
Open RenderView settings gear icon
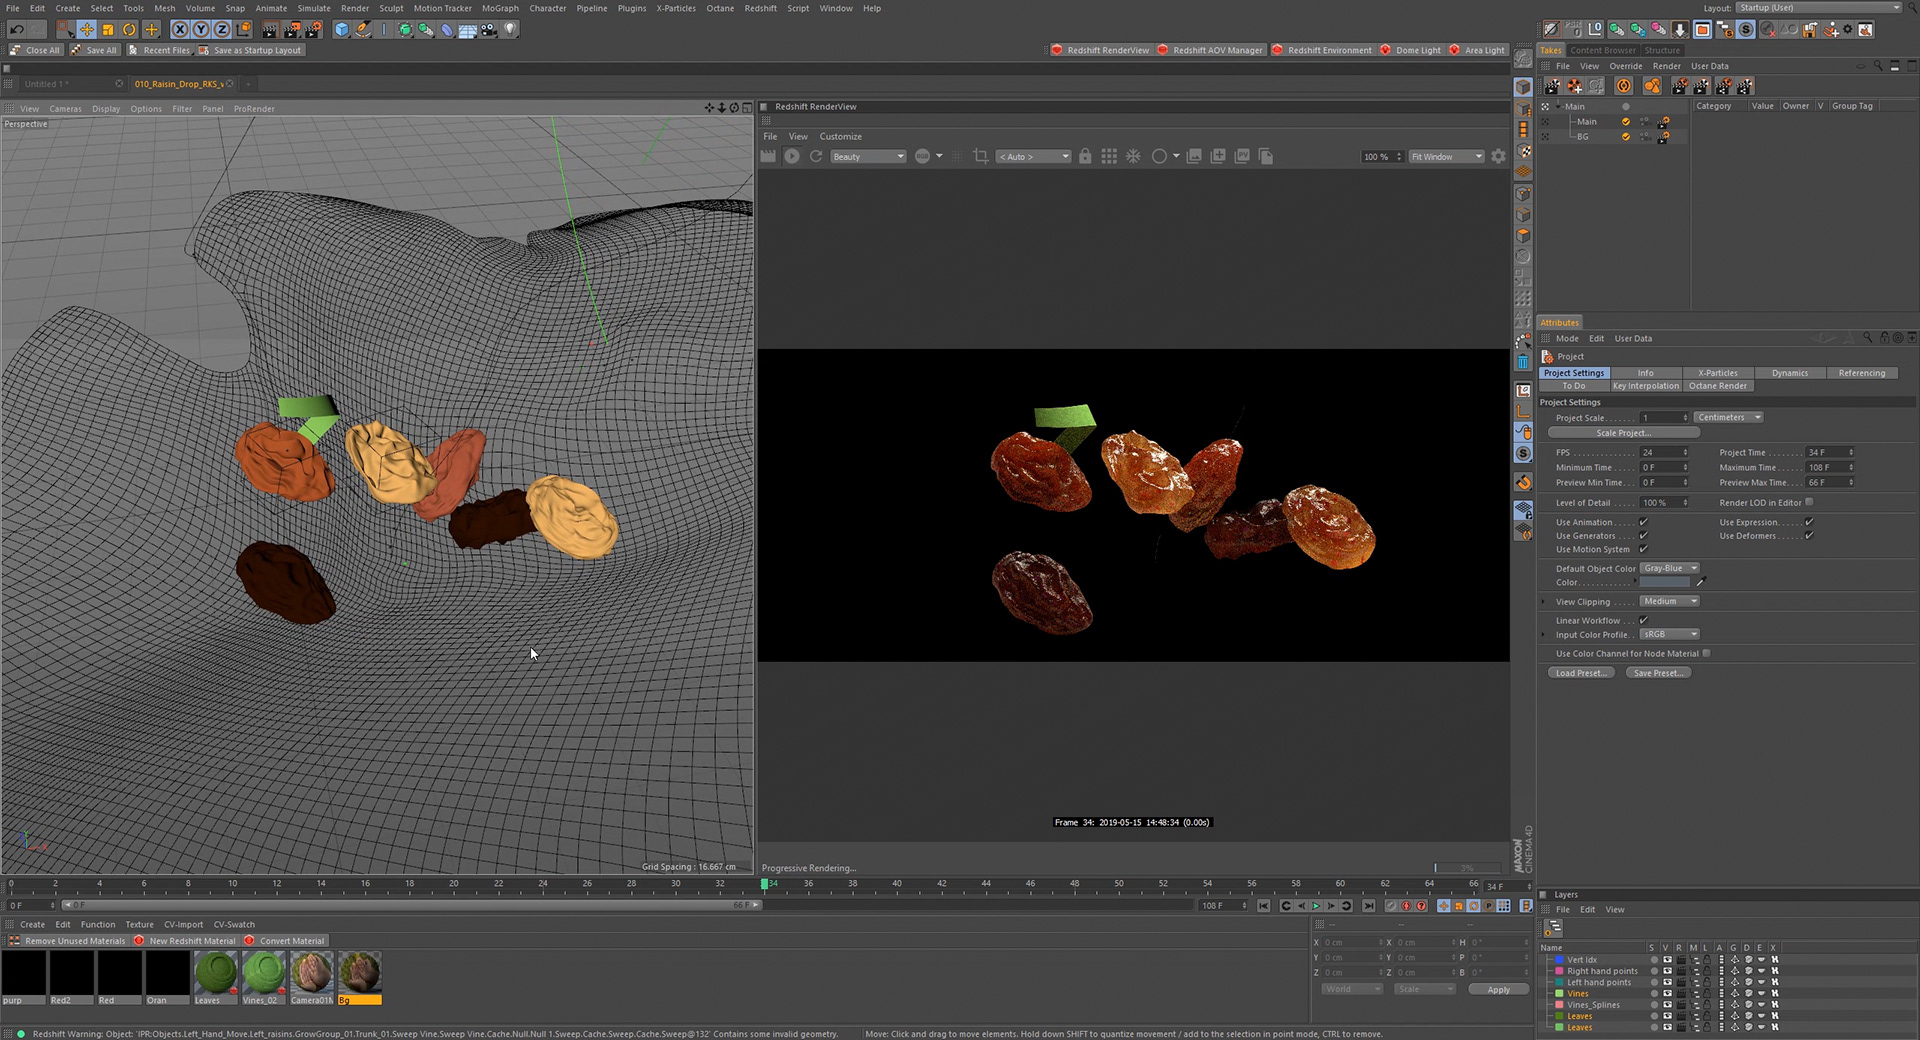pos(1498,156)
